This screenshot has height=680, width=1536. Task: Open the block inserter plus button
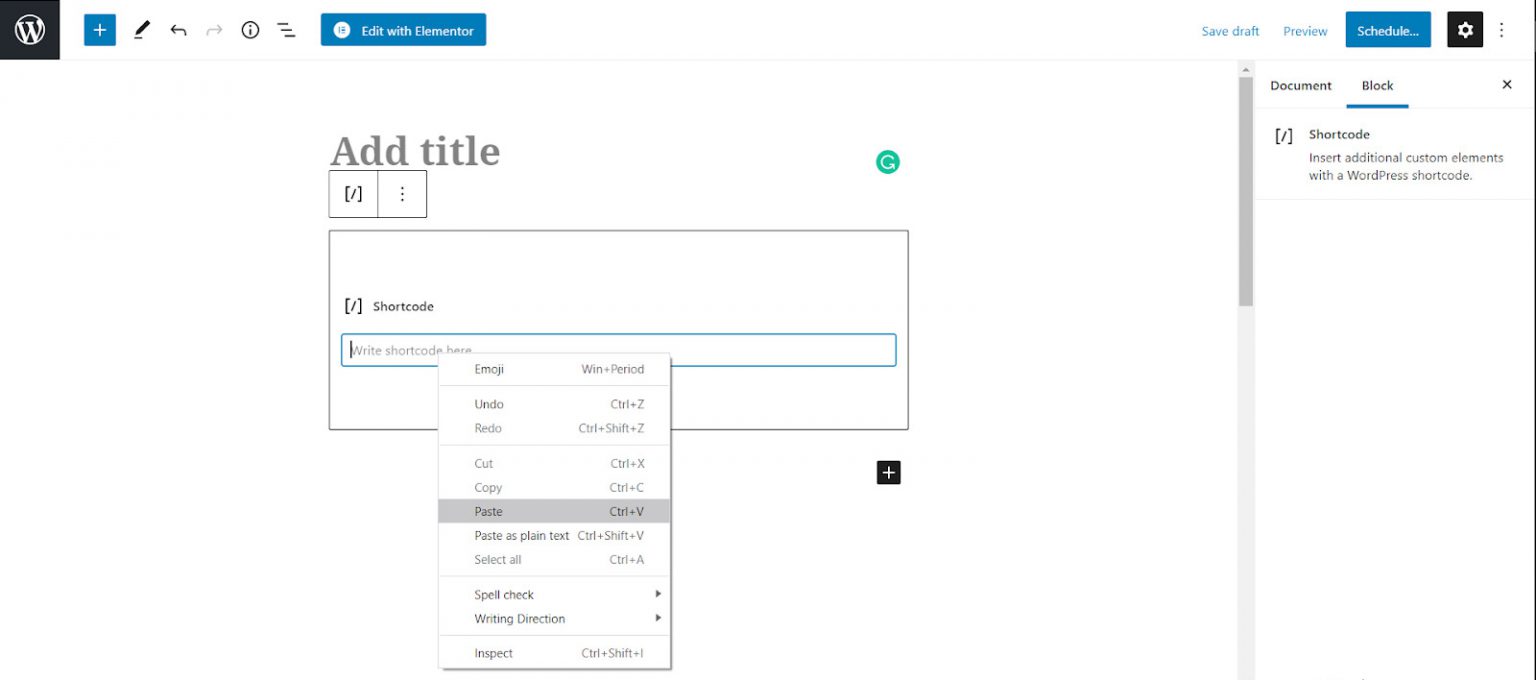coord(100,30)
